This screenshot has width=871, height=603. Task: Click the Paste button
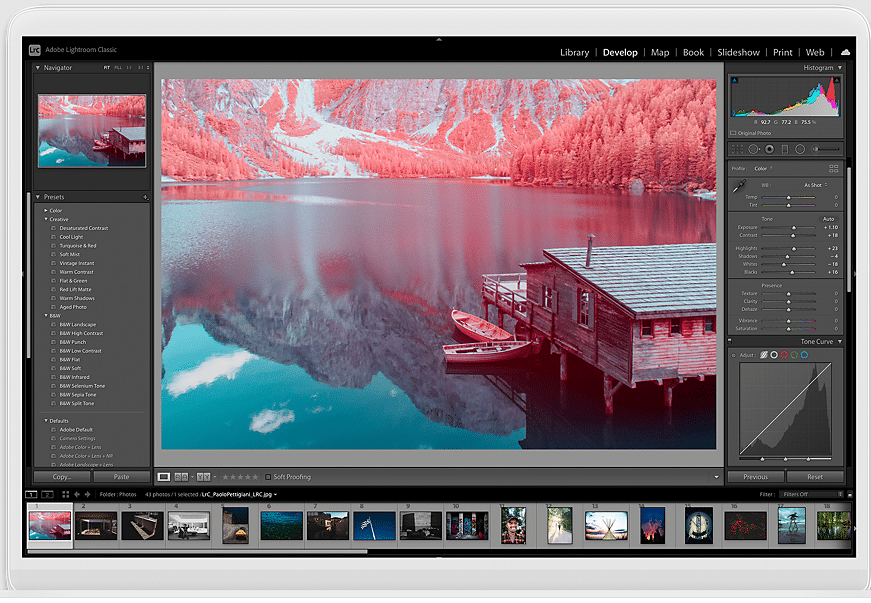pos(122,477)
